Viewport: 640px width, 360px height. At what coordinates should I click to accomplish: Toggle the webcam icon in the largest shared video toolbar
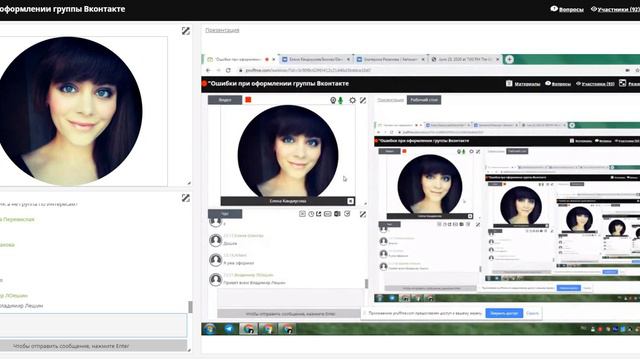(x=333, y=100)
